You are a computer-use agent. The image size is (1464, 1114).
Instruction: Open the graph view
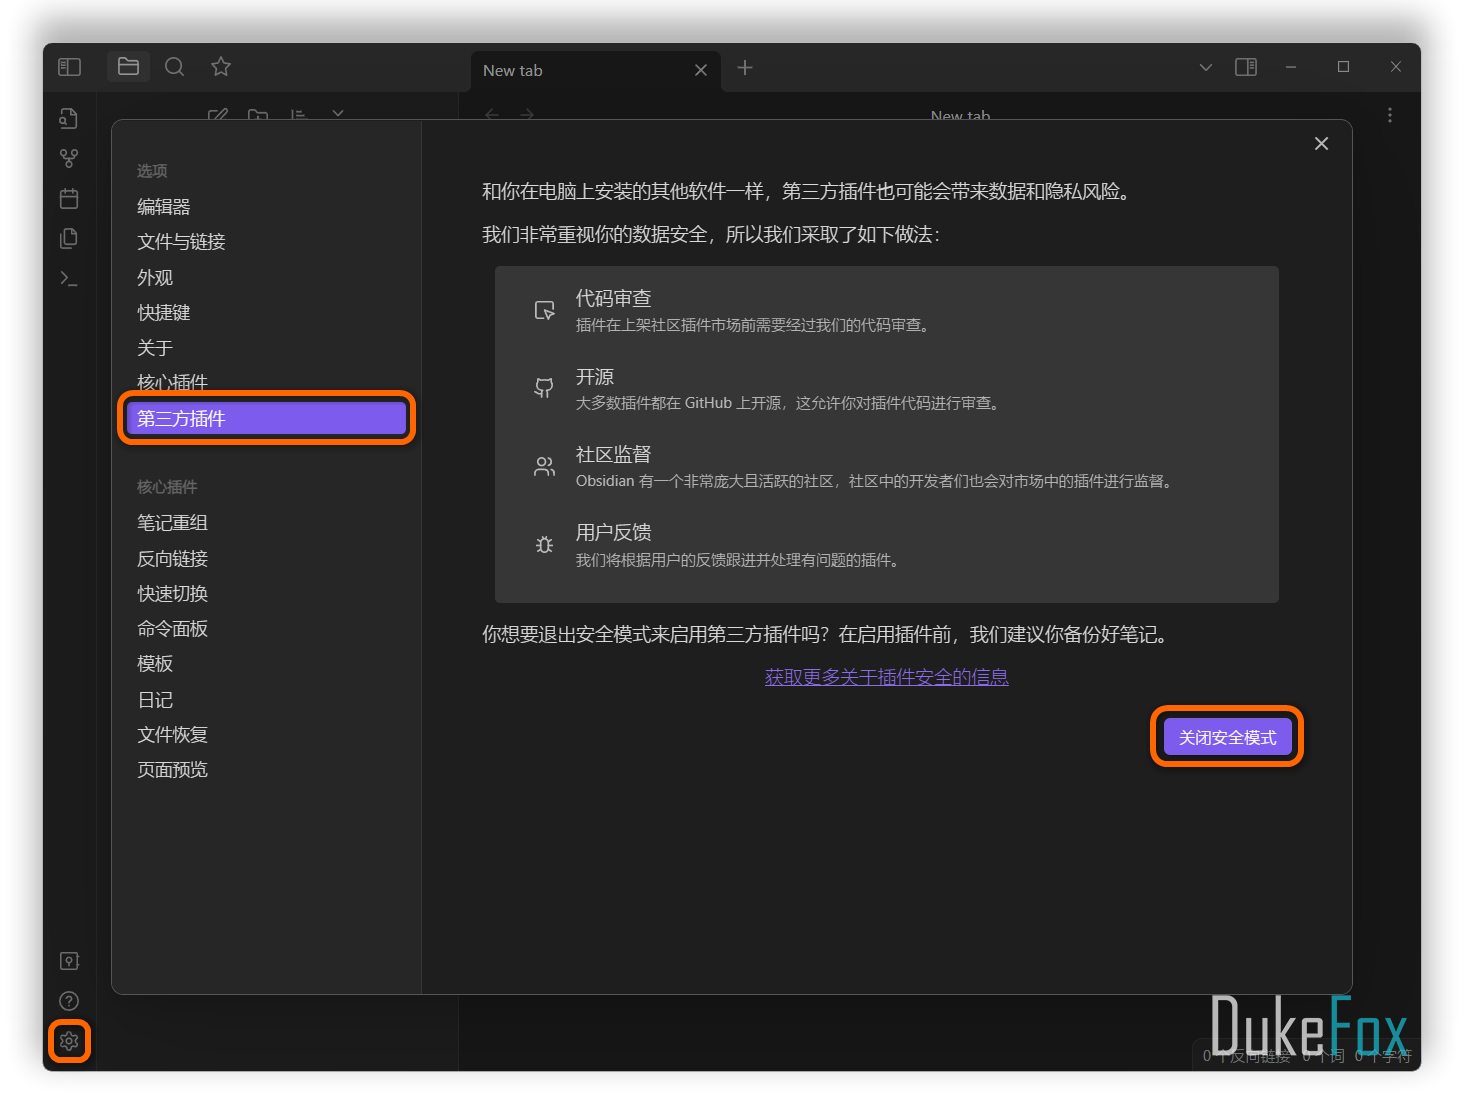coord(69,157)
